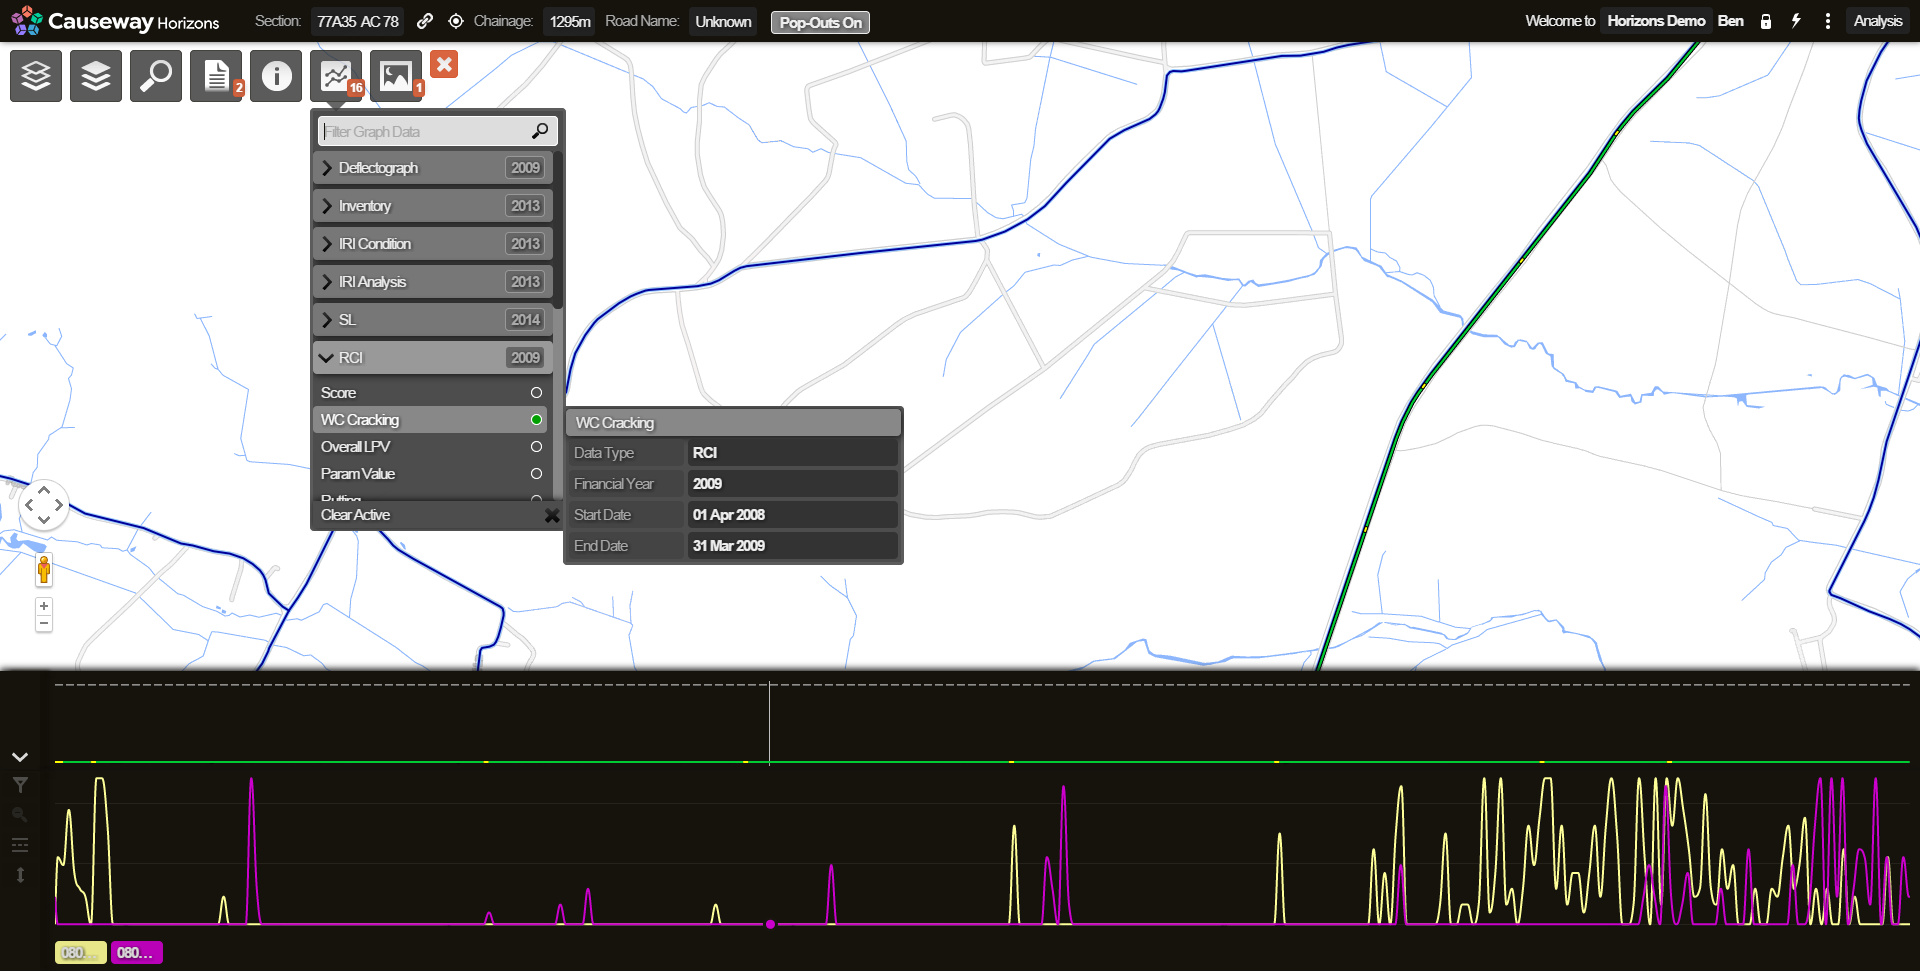Image resolution: width=1920 pixels, height=971 pixels.
Task: Click the lightning bolt icon in header
Action: 1796,21
